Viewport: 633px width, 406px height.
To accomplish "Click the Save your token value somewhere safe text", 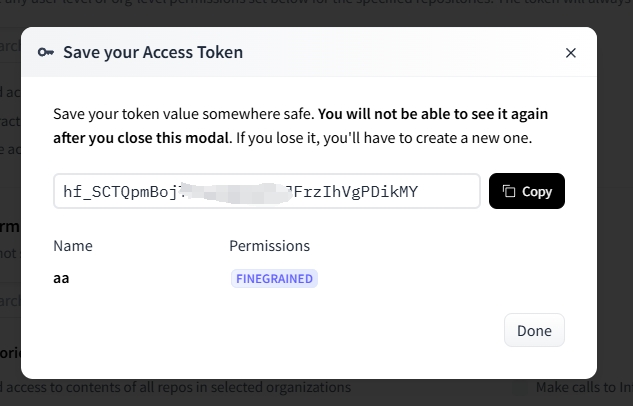I will click(x=184, y=114).
